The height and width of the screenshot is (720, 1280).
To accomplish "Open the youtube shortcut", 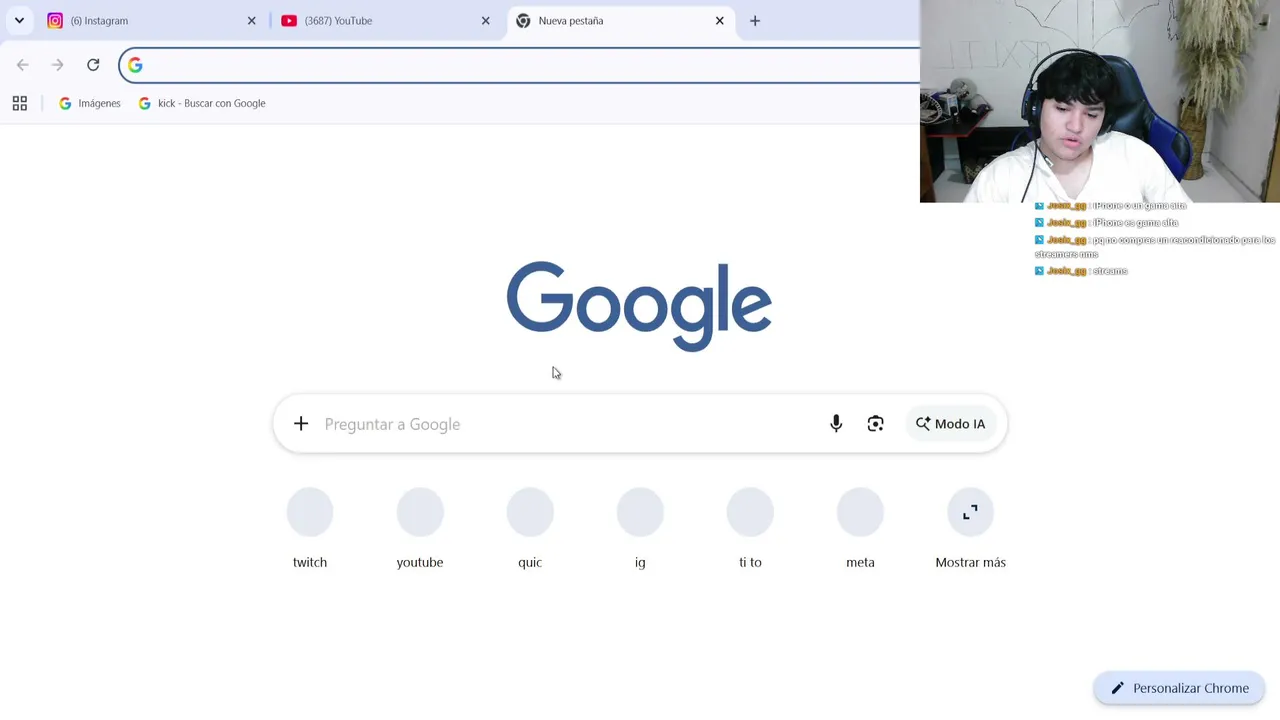I will click(420, 529).
